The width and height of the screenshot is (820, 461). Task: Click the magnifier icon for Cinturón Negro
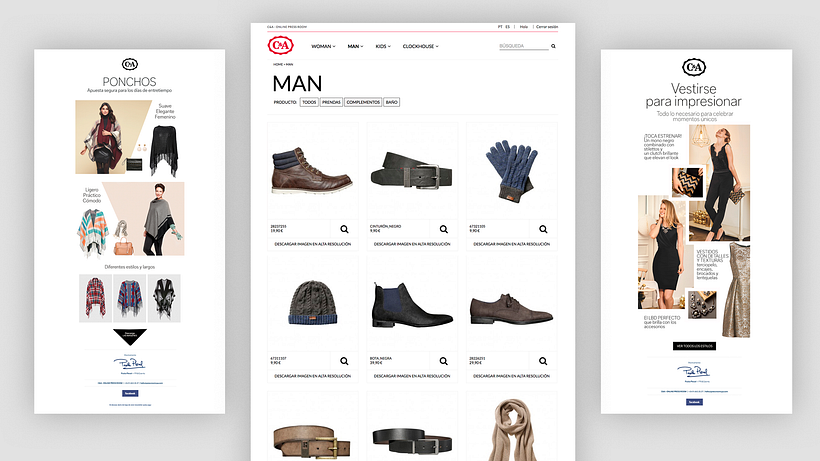point(443,229)
